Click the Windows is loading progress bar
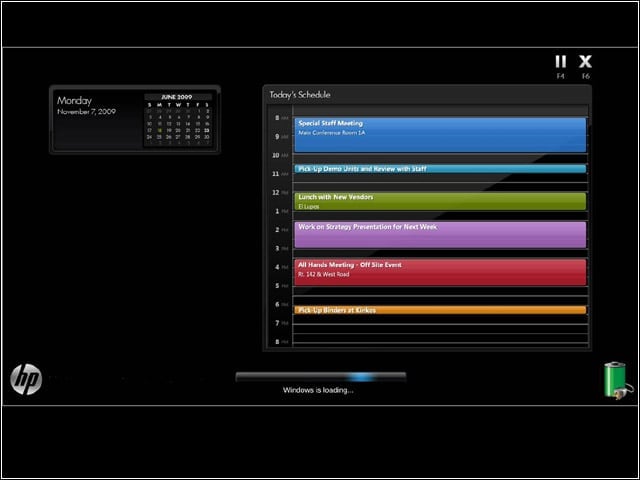Viewport: 640px width, 480px height. tap(321, 377)
